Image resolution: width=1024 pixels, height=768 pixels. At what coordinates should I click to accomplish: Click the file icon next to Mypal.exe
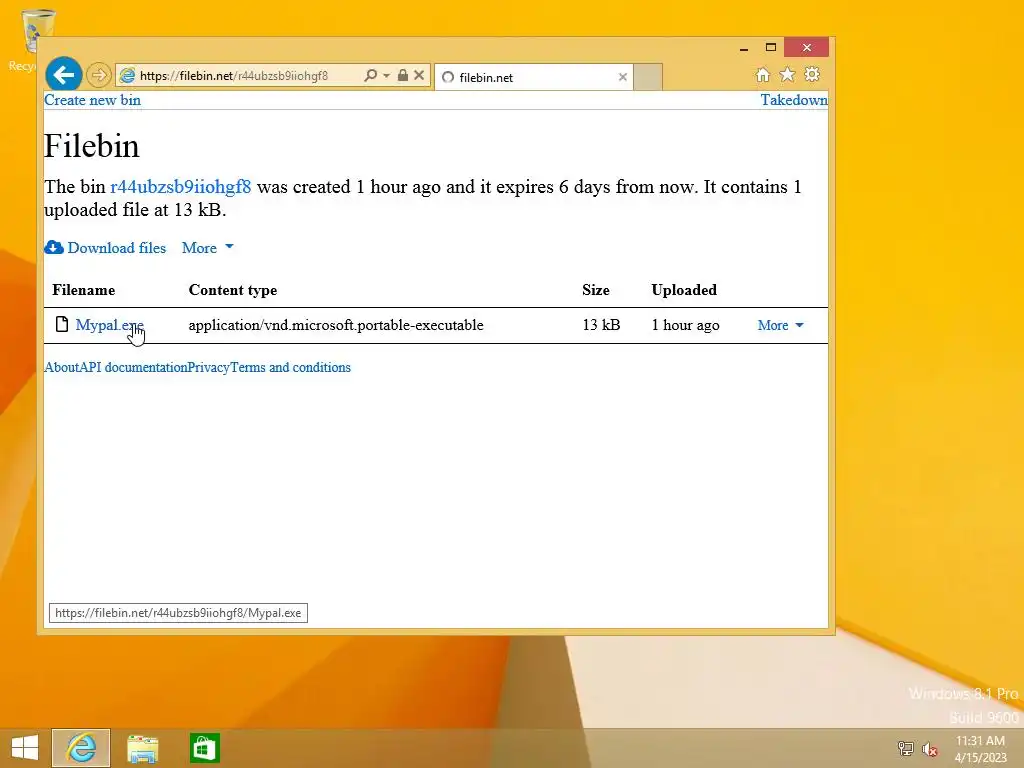click(62, 325)
